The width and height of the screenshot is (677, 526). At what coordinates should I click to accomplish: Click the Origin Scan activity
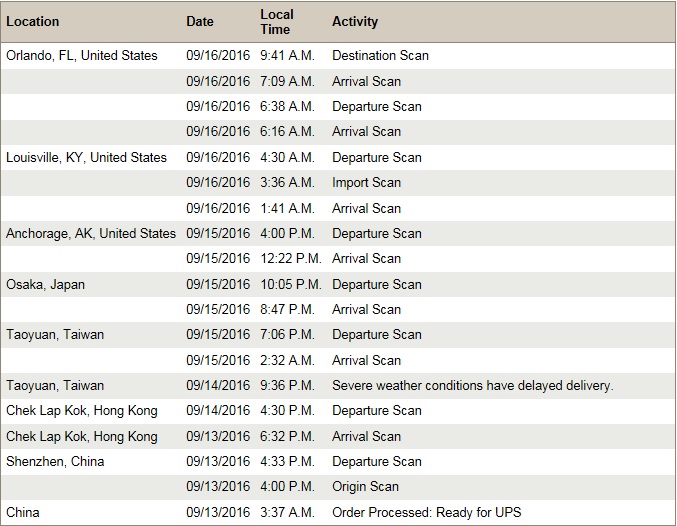(365, 487)
